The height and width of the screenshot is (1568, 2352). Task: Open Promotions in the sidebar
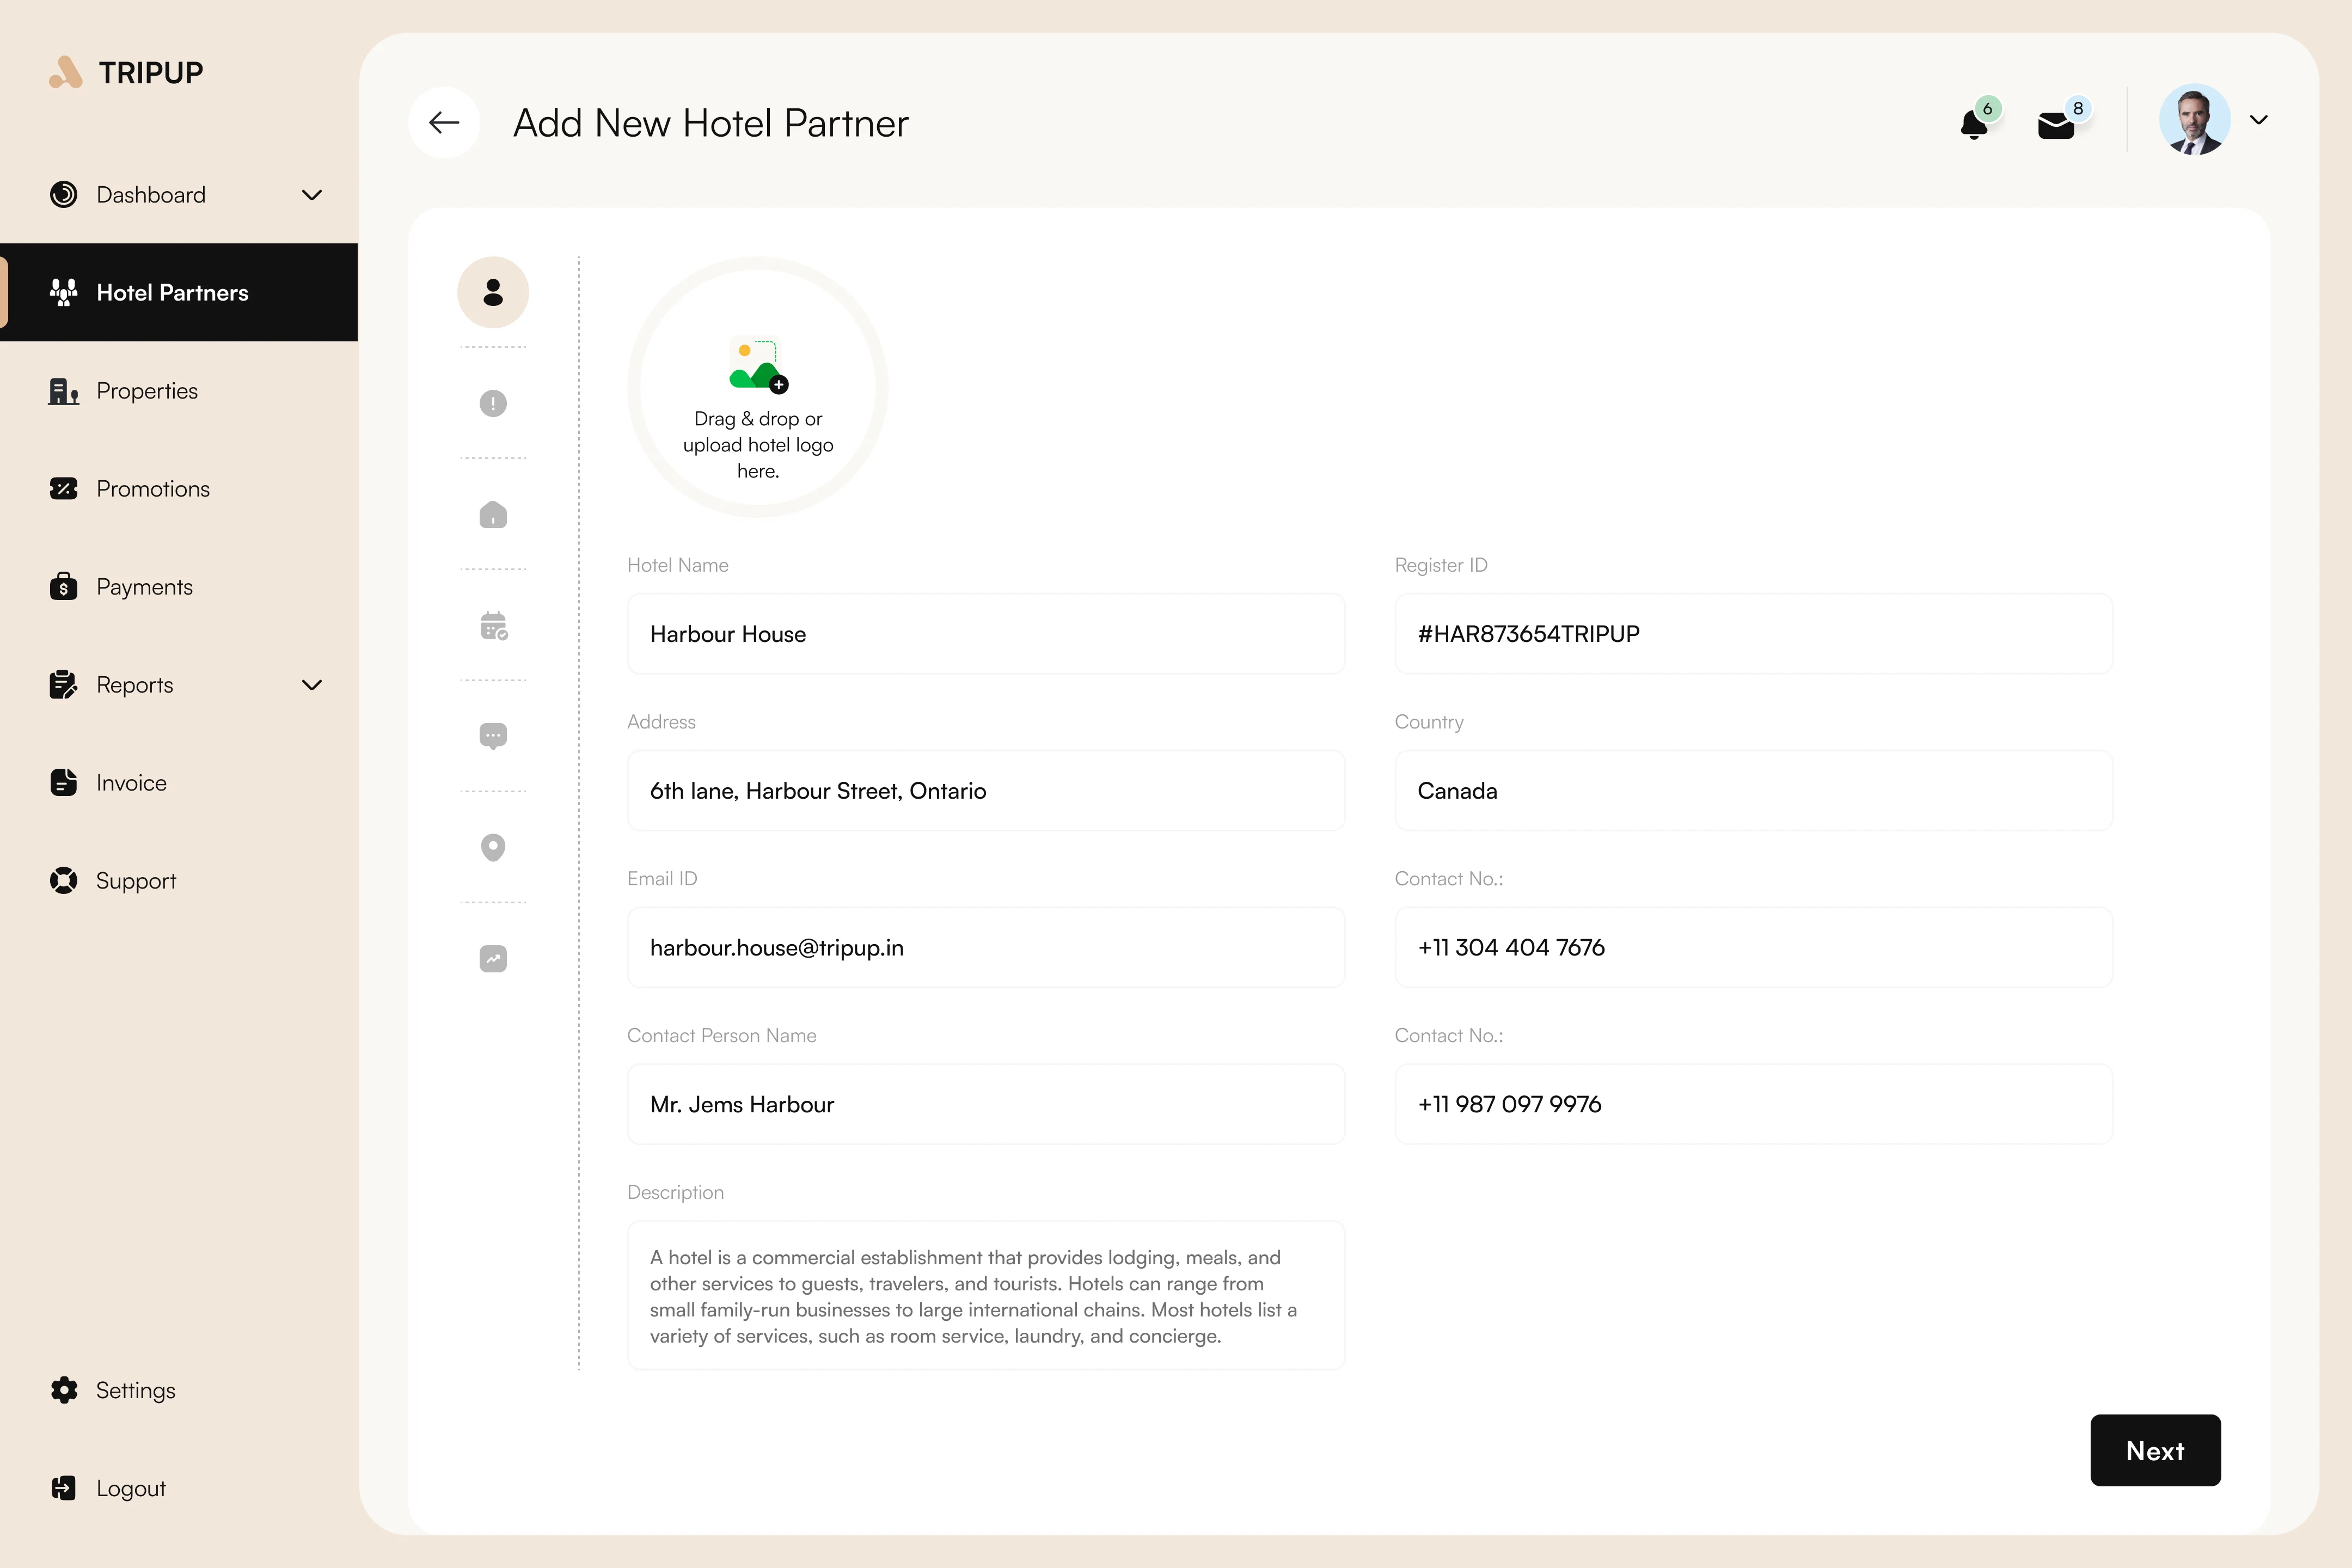(153, 489)
